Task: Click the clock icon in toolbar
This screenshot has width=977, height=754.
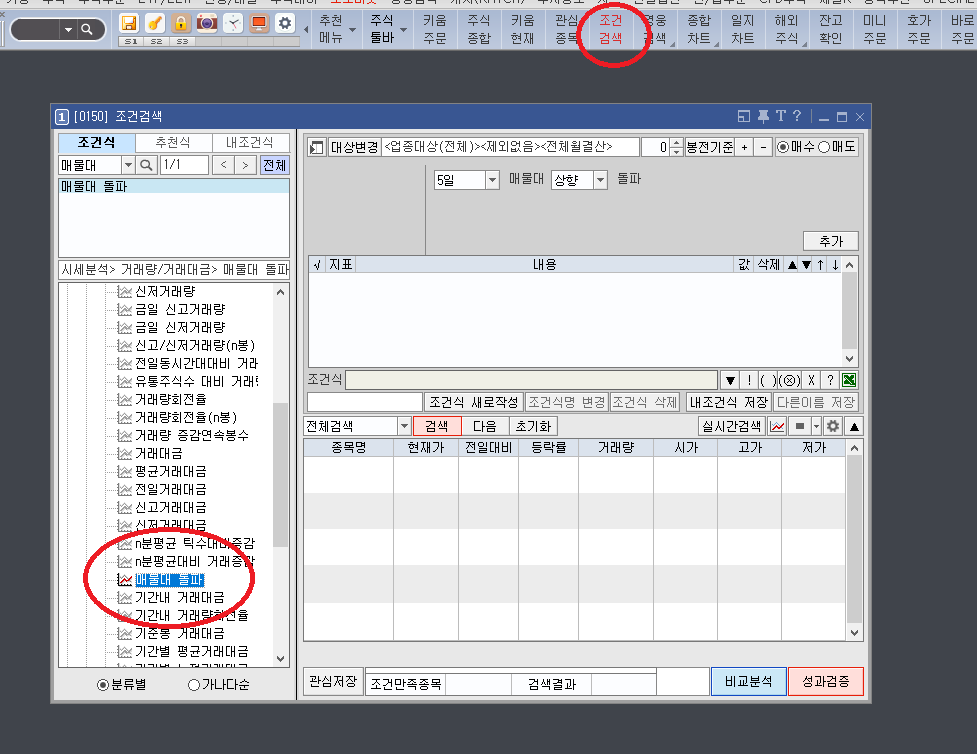Action: (233, 24)
